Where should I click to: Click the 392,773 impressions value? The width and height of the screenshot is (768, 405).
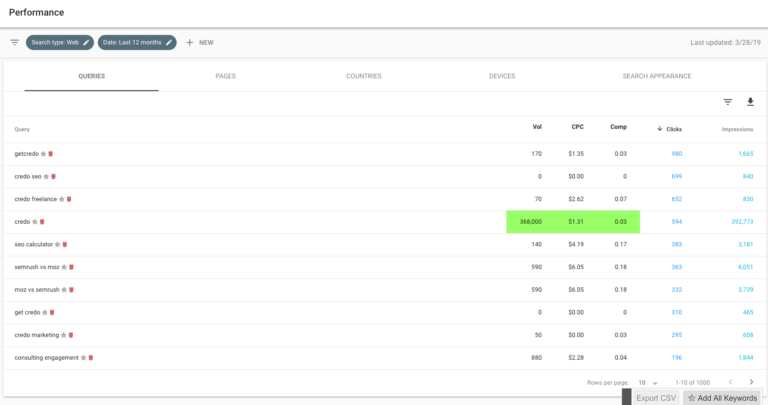(742, 222)
